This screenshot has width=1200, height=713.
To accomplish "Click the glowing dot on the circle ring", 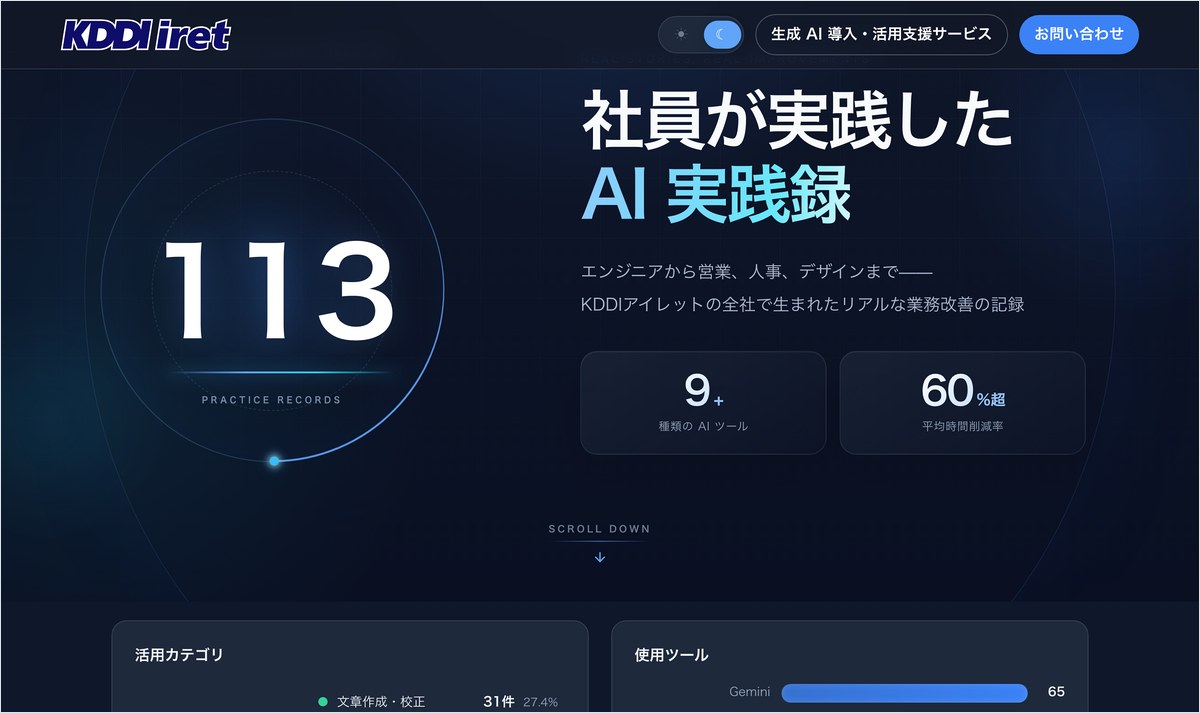I will 274,461.
